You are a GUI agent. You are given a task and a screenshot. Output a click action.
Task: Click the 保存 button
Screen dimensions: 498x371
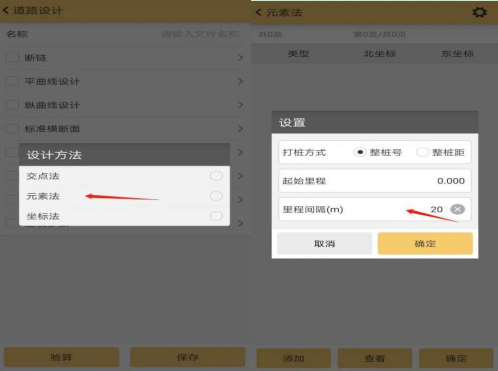click(x=188, y=357)
